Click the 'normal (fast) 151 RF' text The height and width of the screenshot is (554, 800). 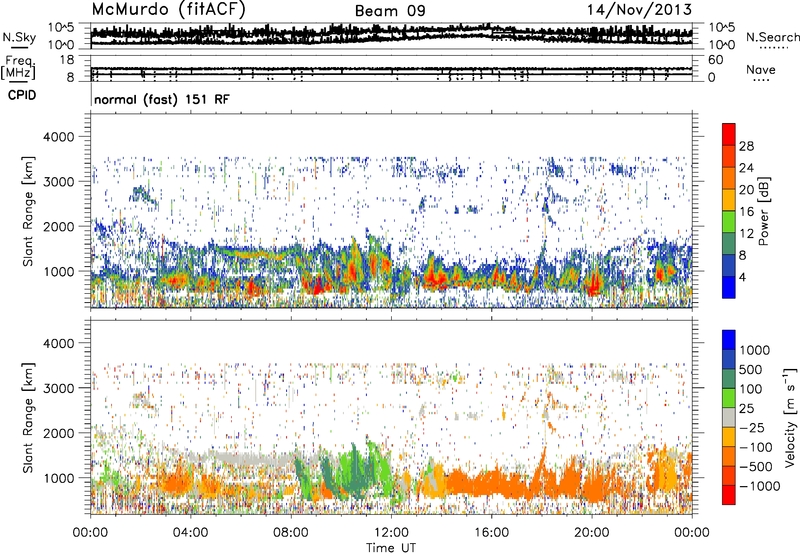[x=162, y=99]
